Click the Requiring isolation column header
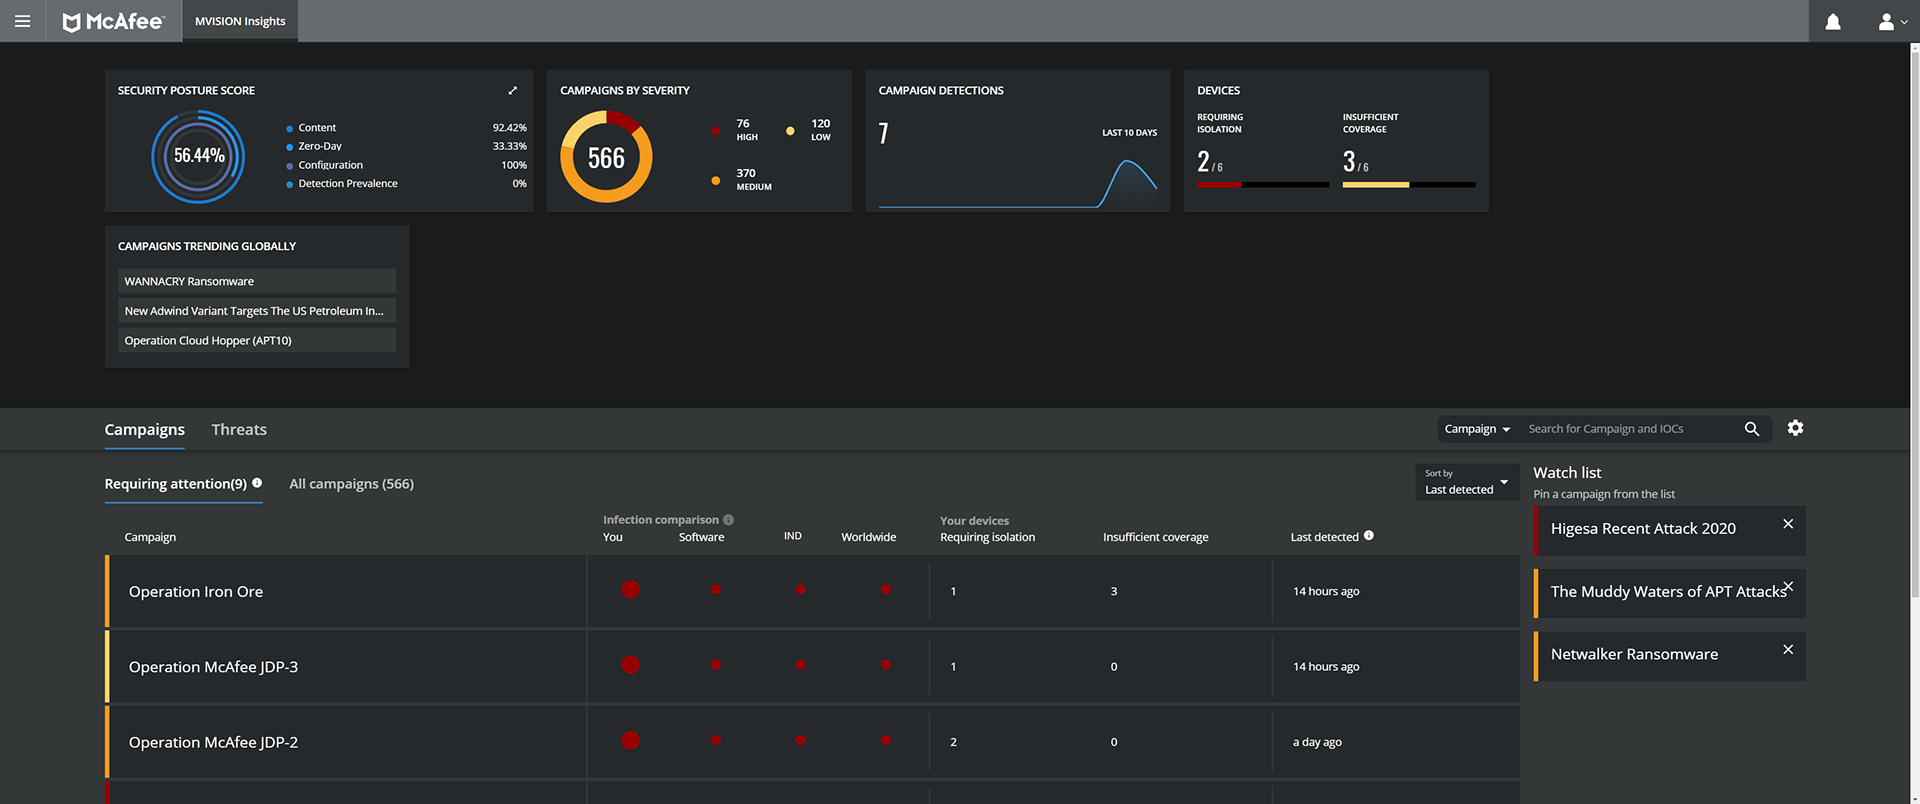 [987, 537]
